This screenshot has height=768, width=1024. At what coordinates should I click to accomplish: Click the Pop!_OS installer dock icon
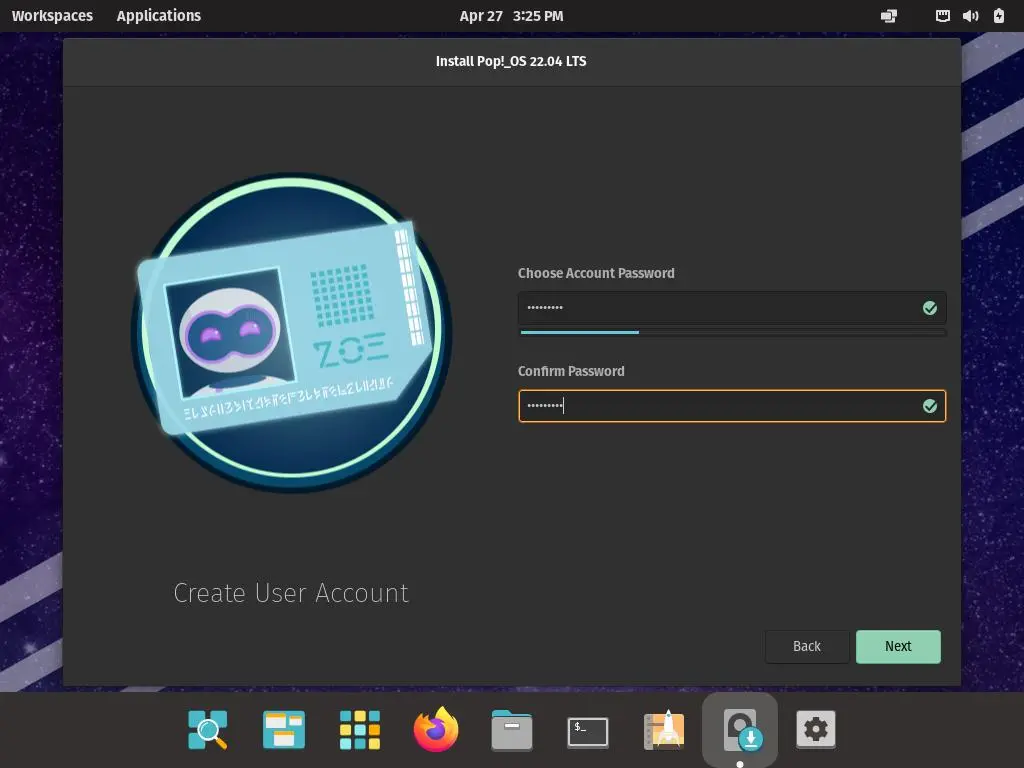pyautogui.click(x=740, y=730)
